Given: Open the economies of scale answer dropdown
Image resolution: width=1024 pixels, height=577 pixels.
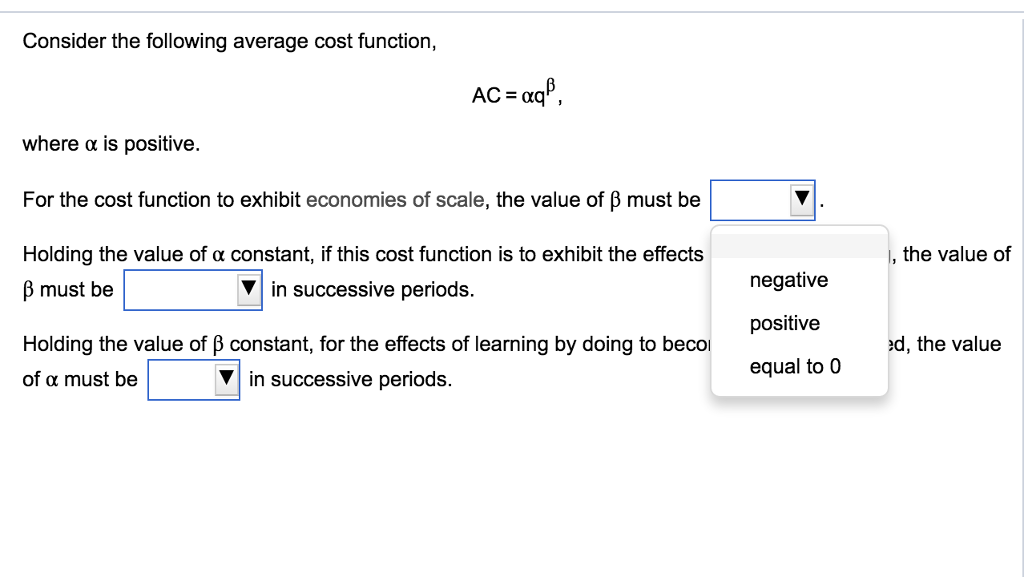Looking at the screenshot, I should 763,199.
